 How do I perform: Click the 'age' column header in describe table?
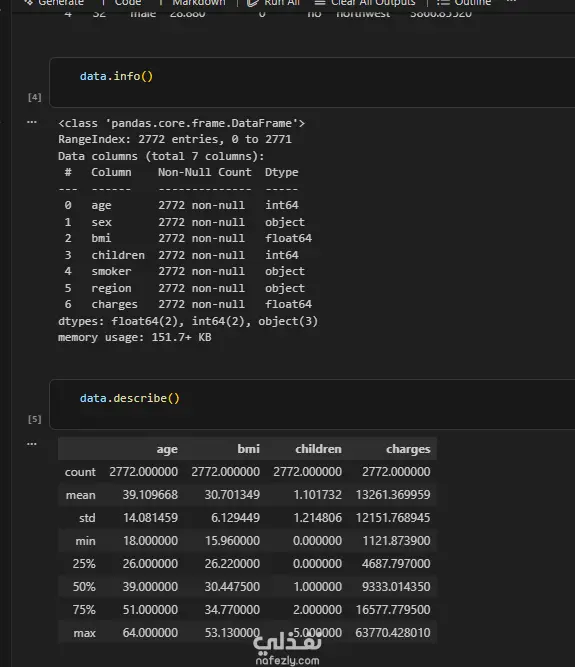(x=167, y=449)
